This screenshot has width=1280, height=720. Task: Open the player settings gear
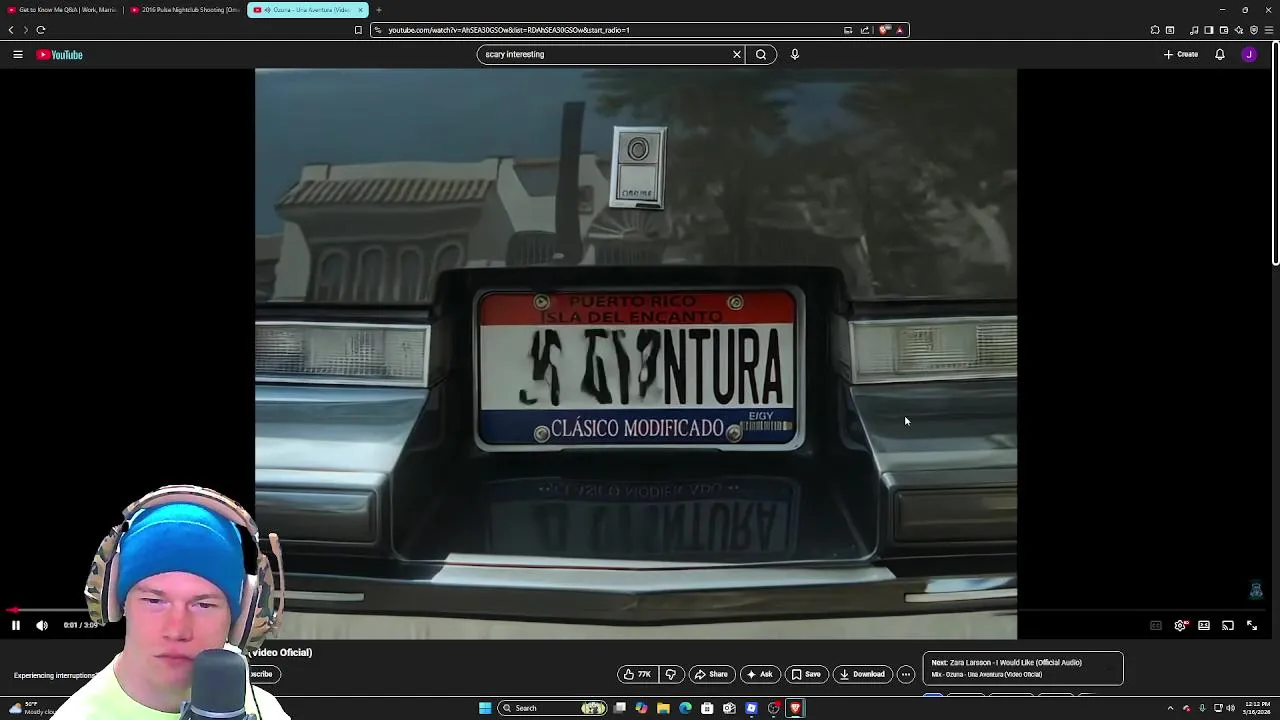tap(1180, 625)
